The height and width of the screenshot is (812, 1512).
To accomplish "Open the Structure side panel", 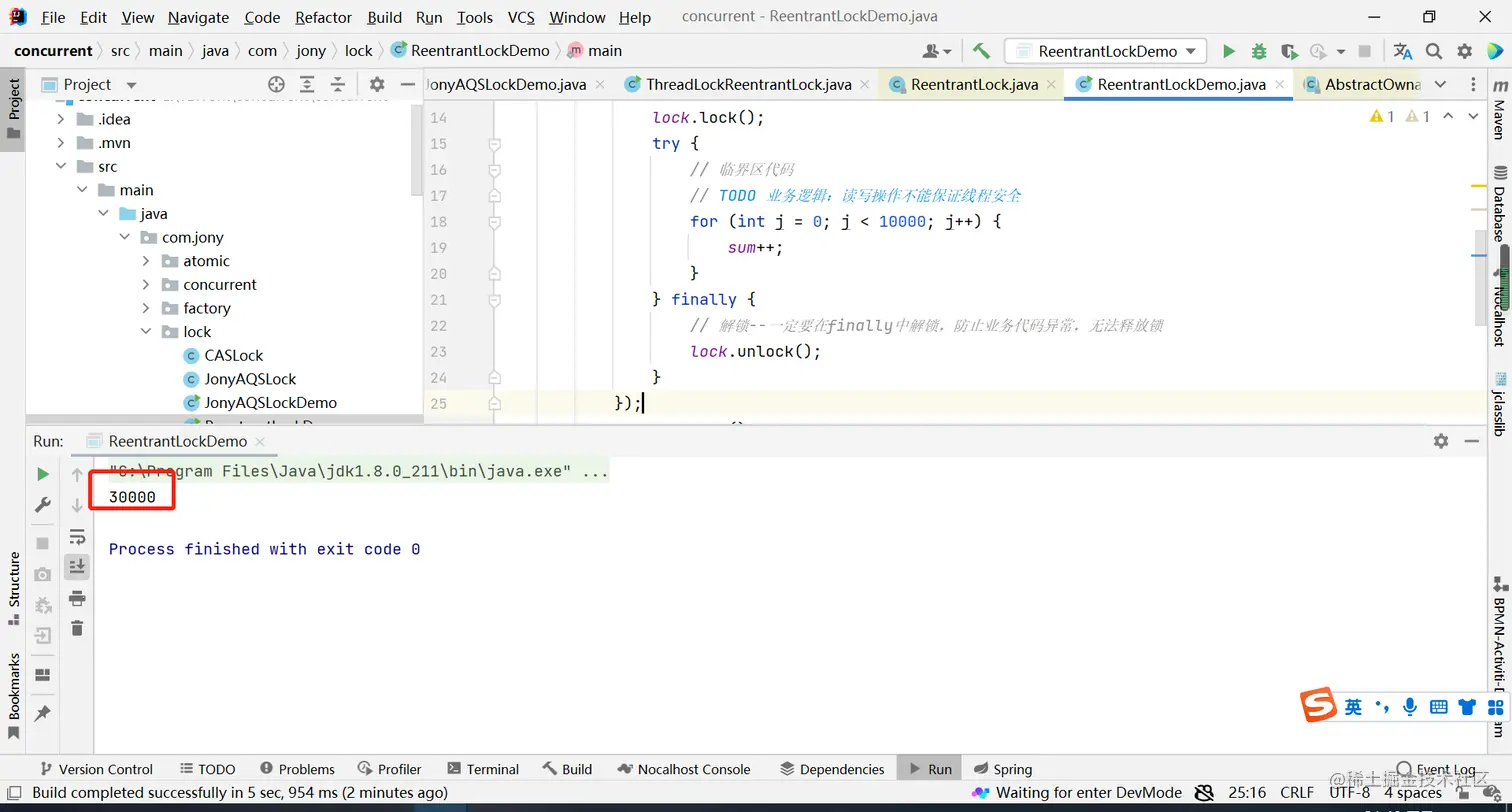I will (x=14, y=588).
